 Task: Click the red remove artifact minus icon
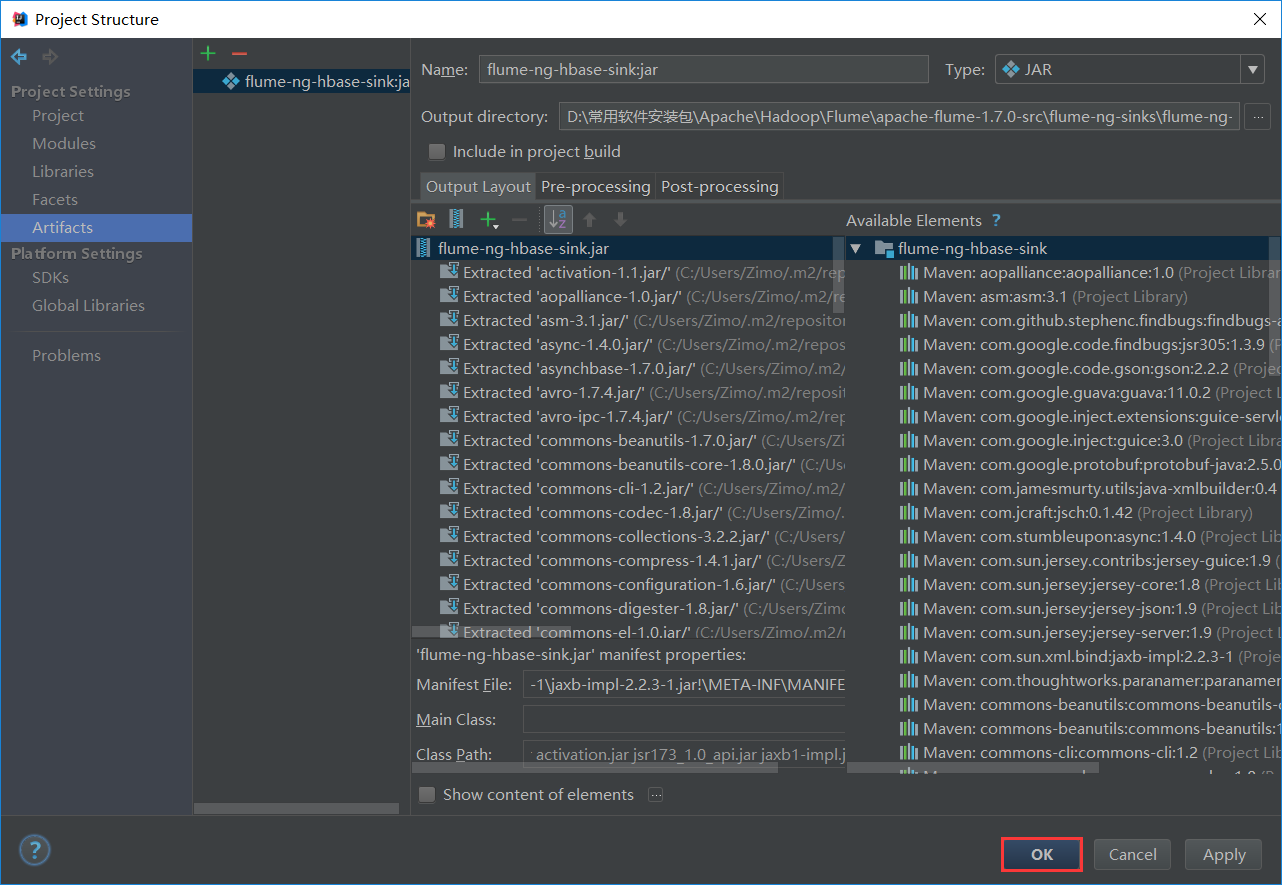(239, 53)
